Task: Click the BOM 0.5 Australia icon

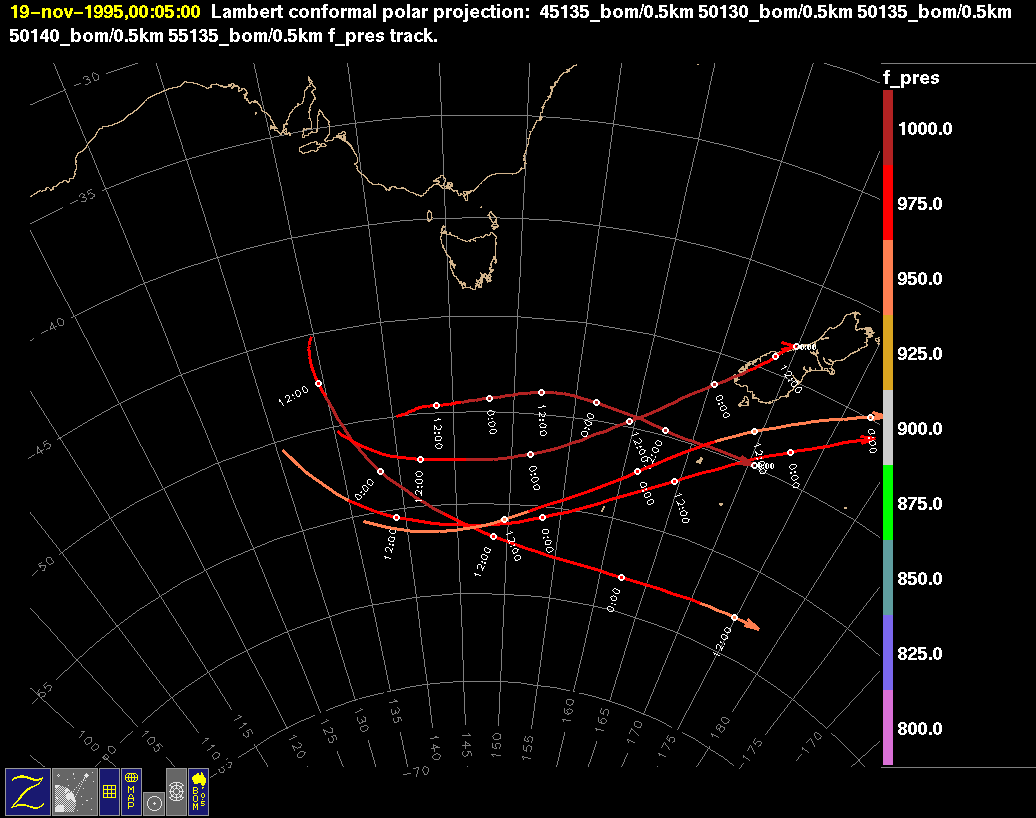Action: click(198, 791)
